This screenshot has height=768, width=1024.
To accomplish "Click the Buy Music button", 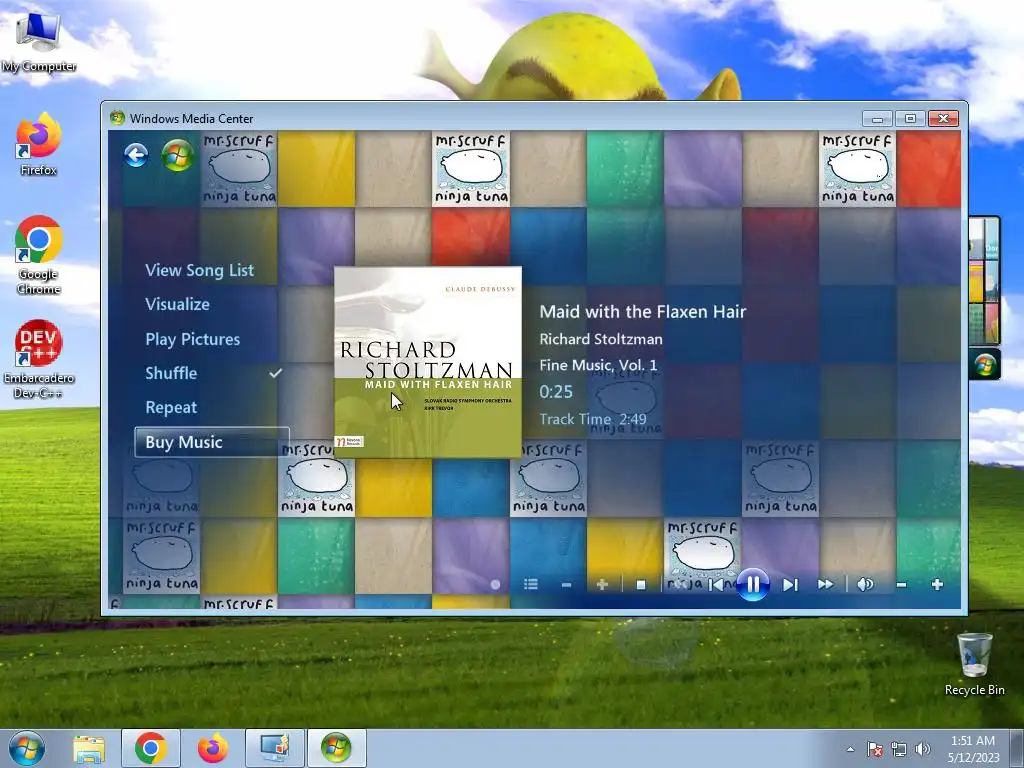I will tap(212, 442).
